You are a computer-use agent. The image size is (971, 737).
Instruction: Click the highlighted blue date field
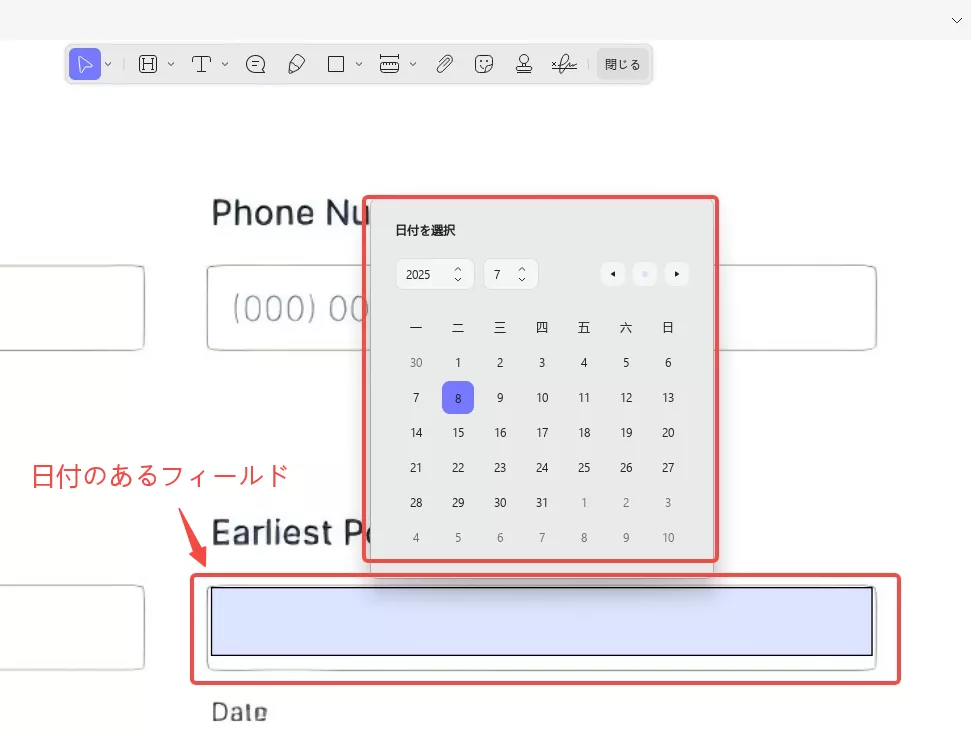pyautogui.click(x=542, y=621)
